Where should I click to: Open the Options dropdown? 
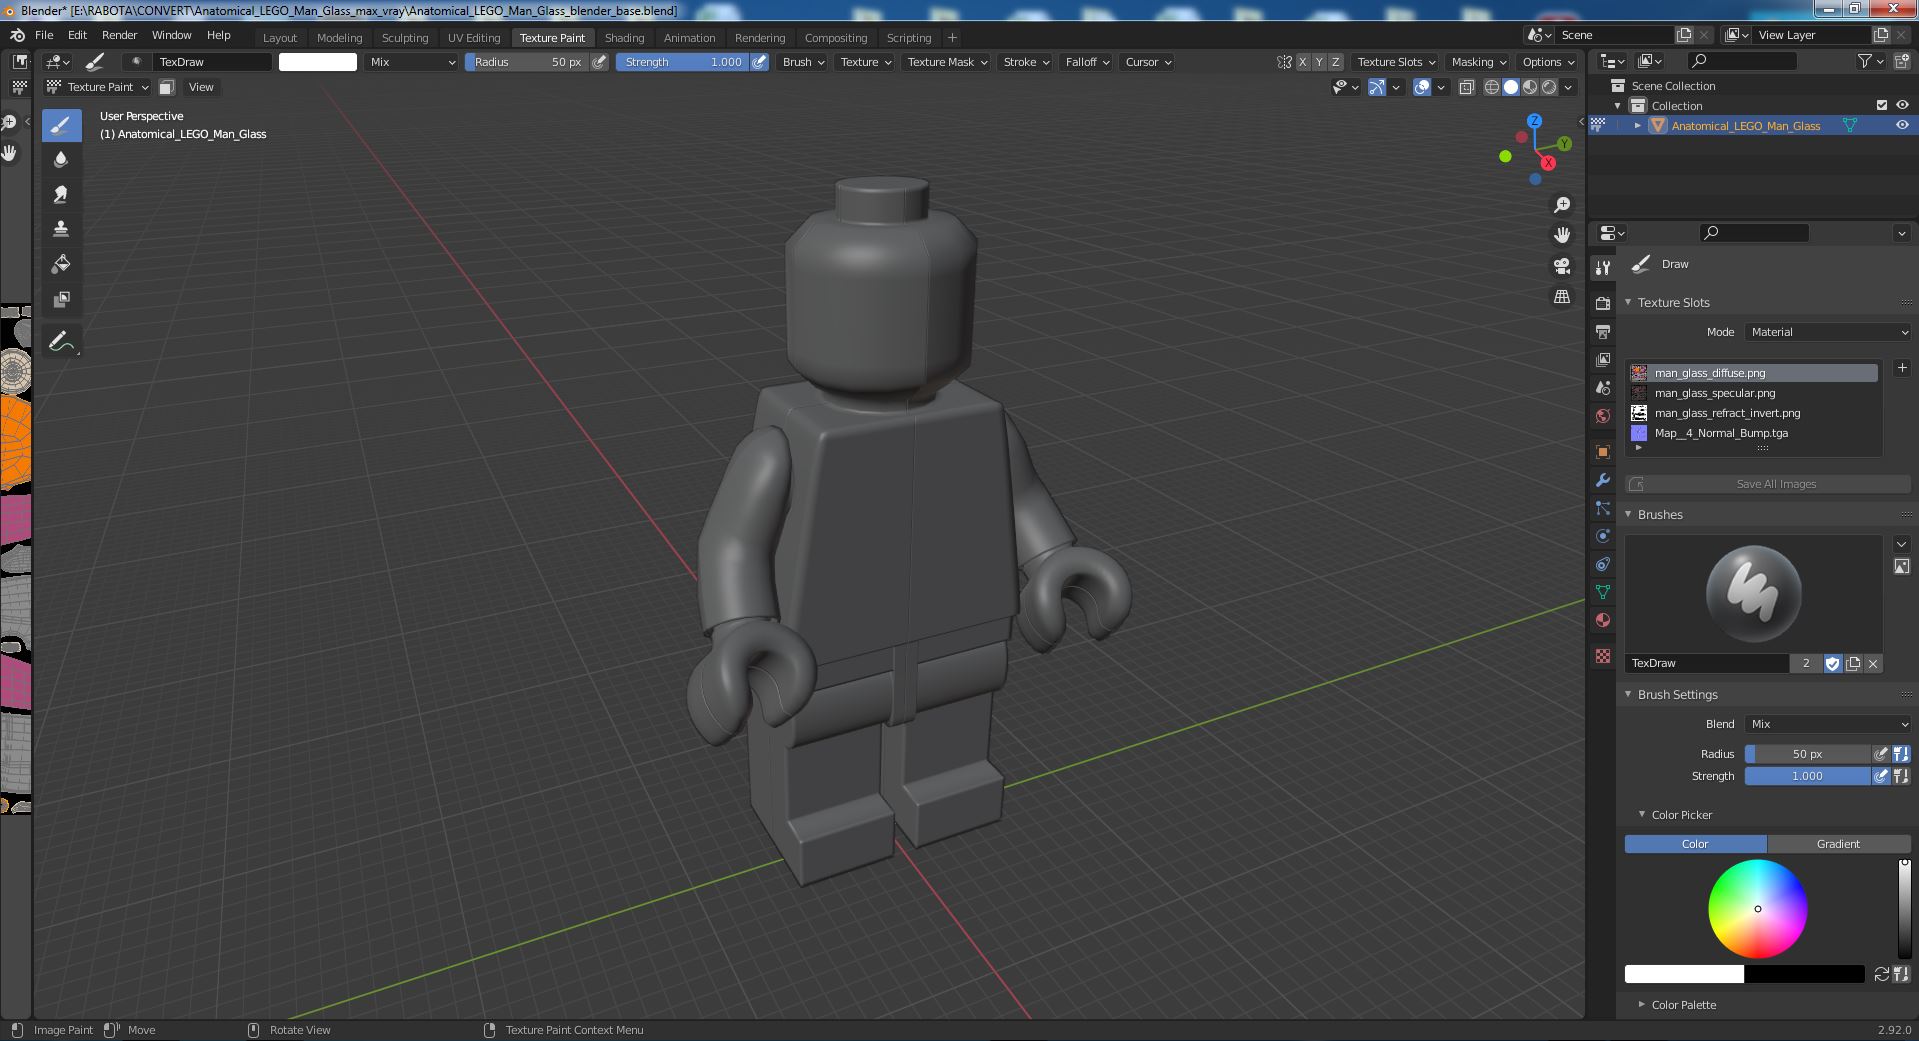tap(1548, 62)
